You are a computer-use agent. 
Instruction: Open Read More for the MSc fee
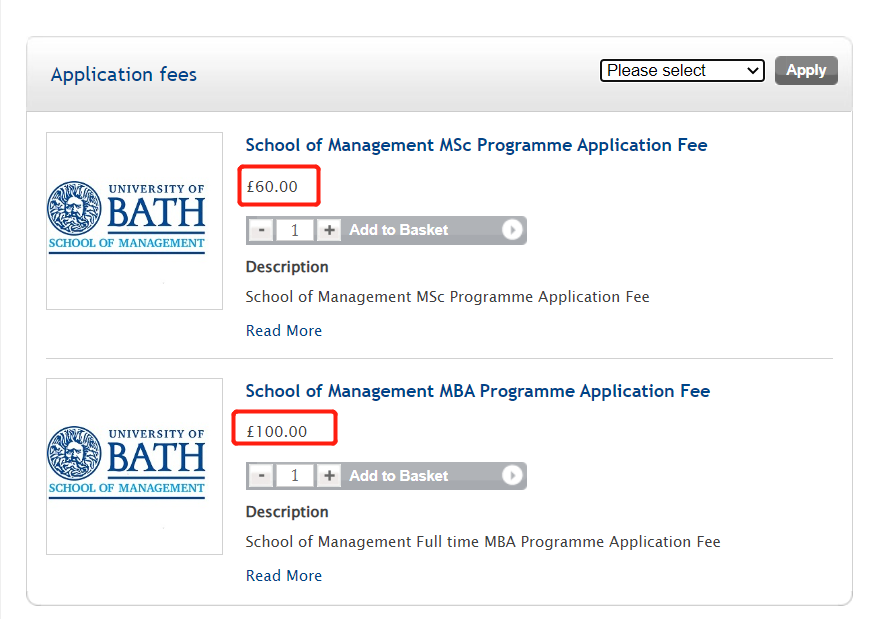(x=284, y=331)
